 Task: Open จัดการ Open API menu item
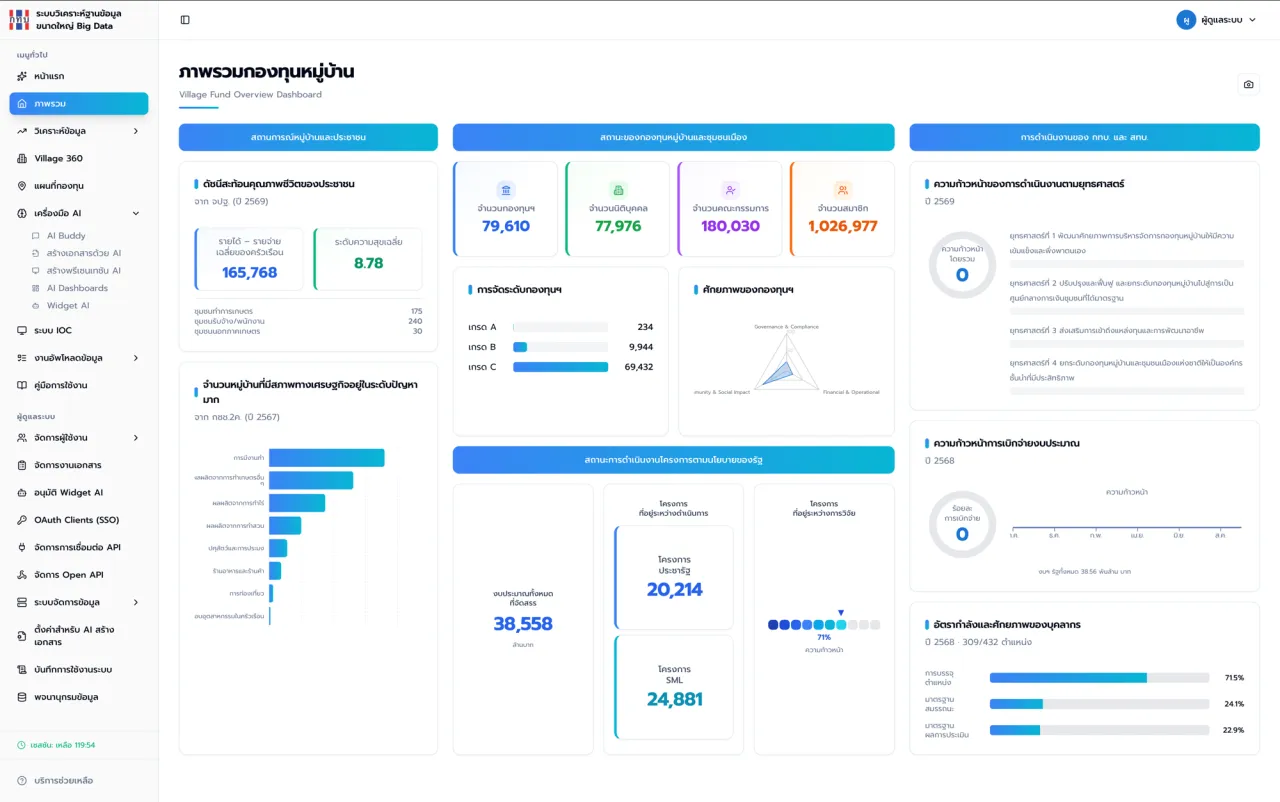tap(79, 575)
